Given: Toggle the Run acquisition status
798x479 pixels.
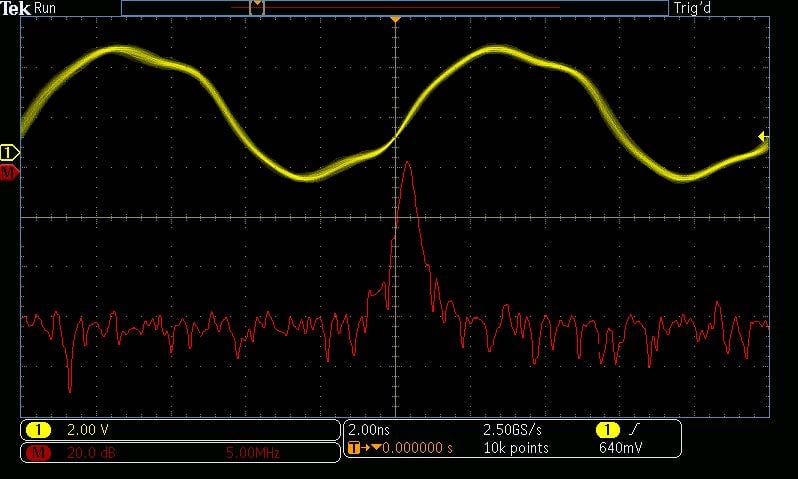Looking at the screenshot, I should (x=45, y=8).
